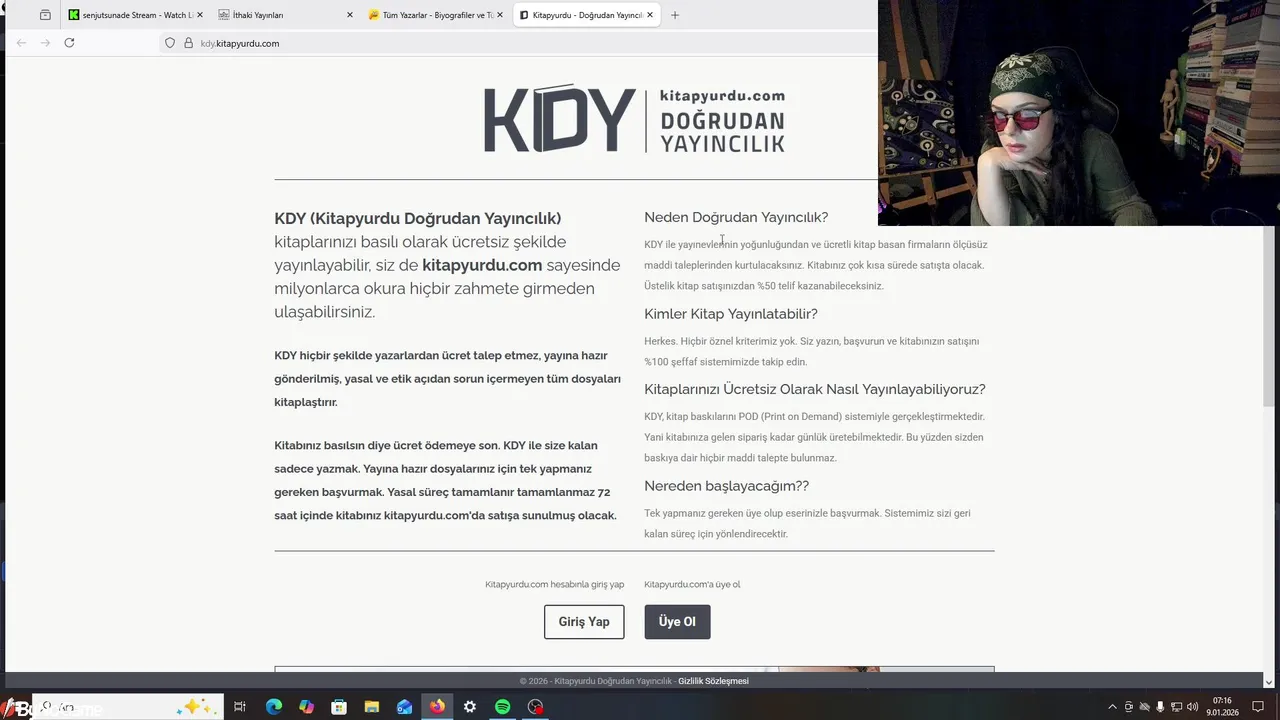Click the kdy.kitapyurdu.com address bar
Screen dimensions: 1280x720
click(520, 43)
